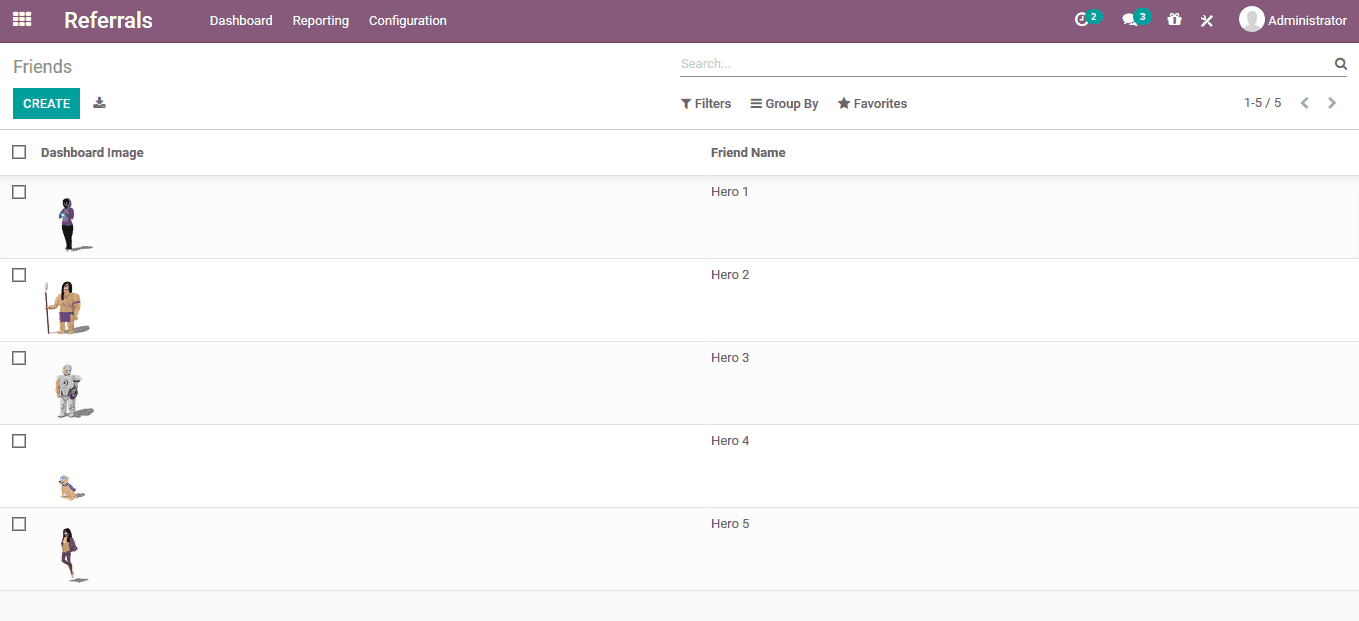Open the Hero 3 record name
Screen dimensions: 1359x621
pos(730,358)
